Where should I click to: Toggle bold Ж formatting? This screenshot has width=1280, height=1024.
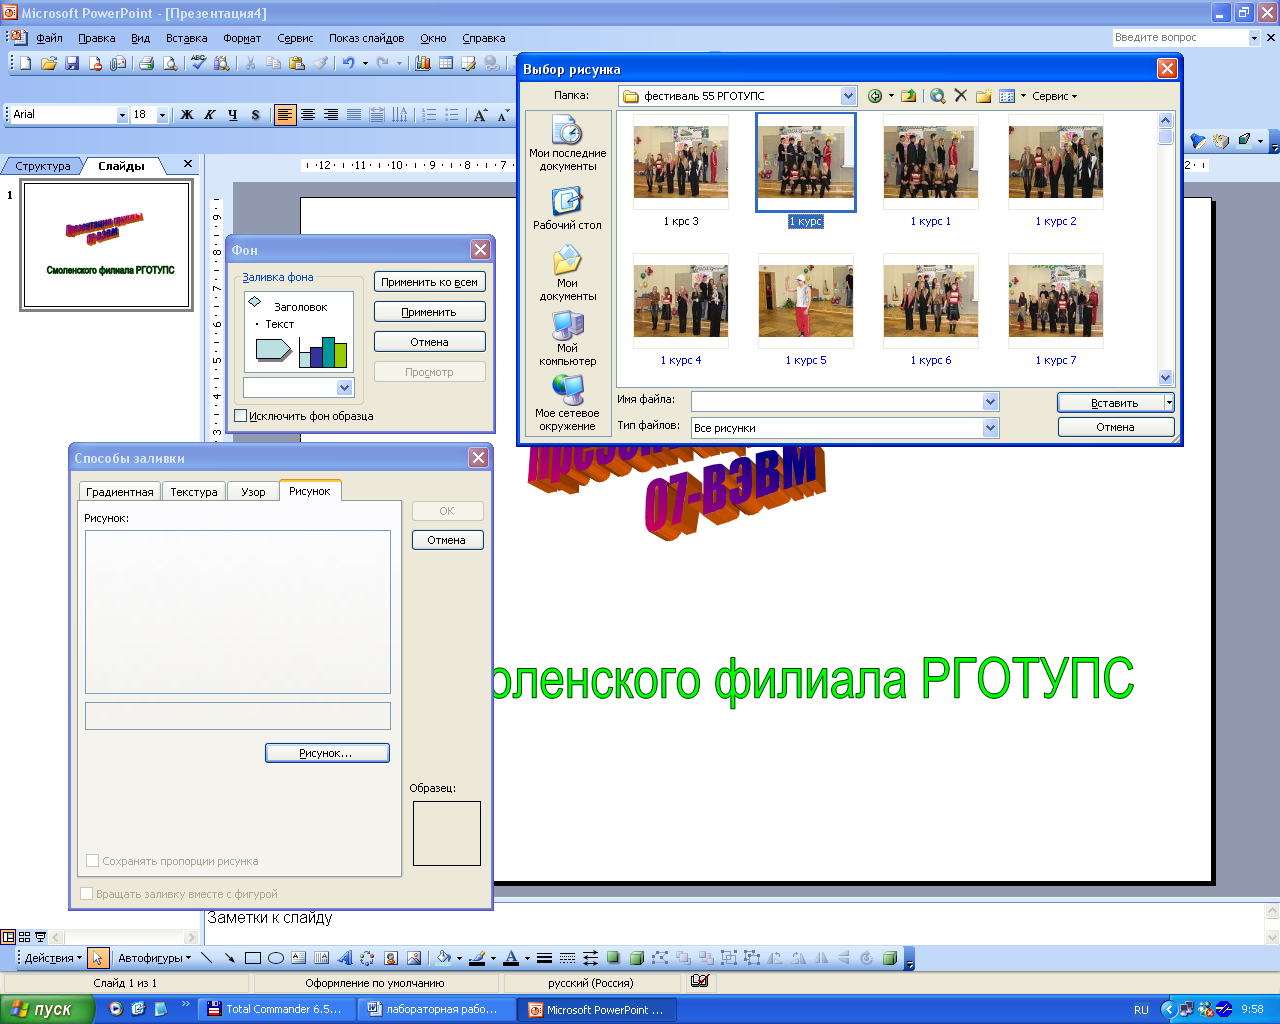click(x=186, y=115)
